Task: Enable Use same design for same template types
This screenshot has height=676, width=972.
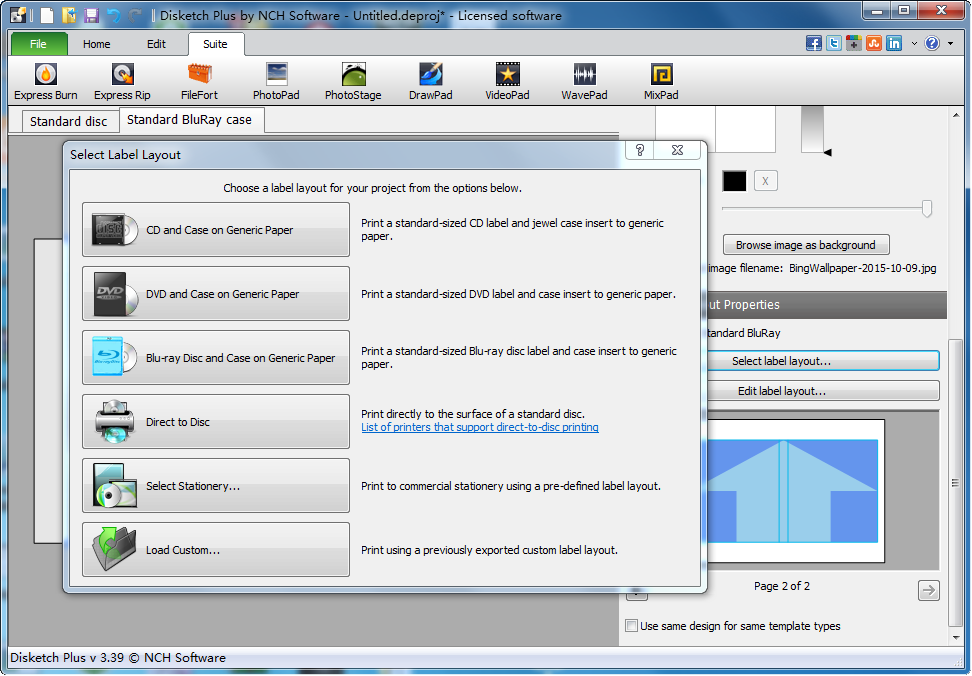Action: pyautogui.click(x=631, y=625)
